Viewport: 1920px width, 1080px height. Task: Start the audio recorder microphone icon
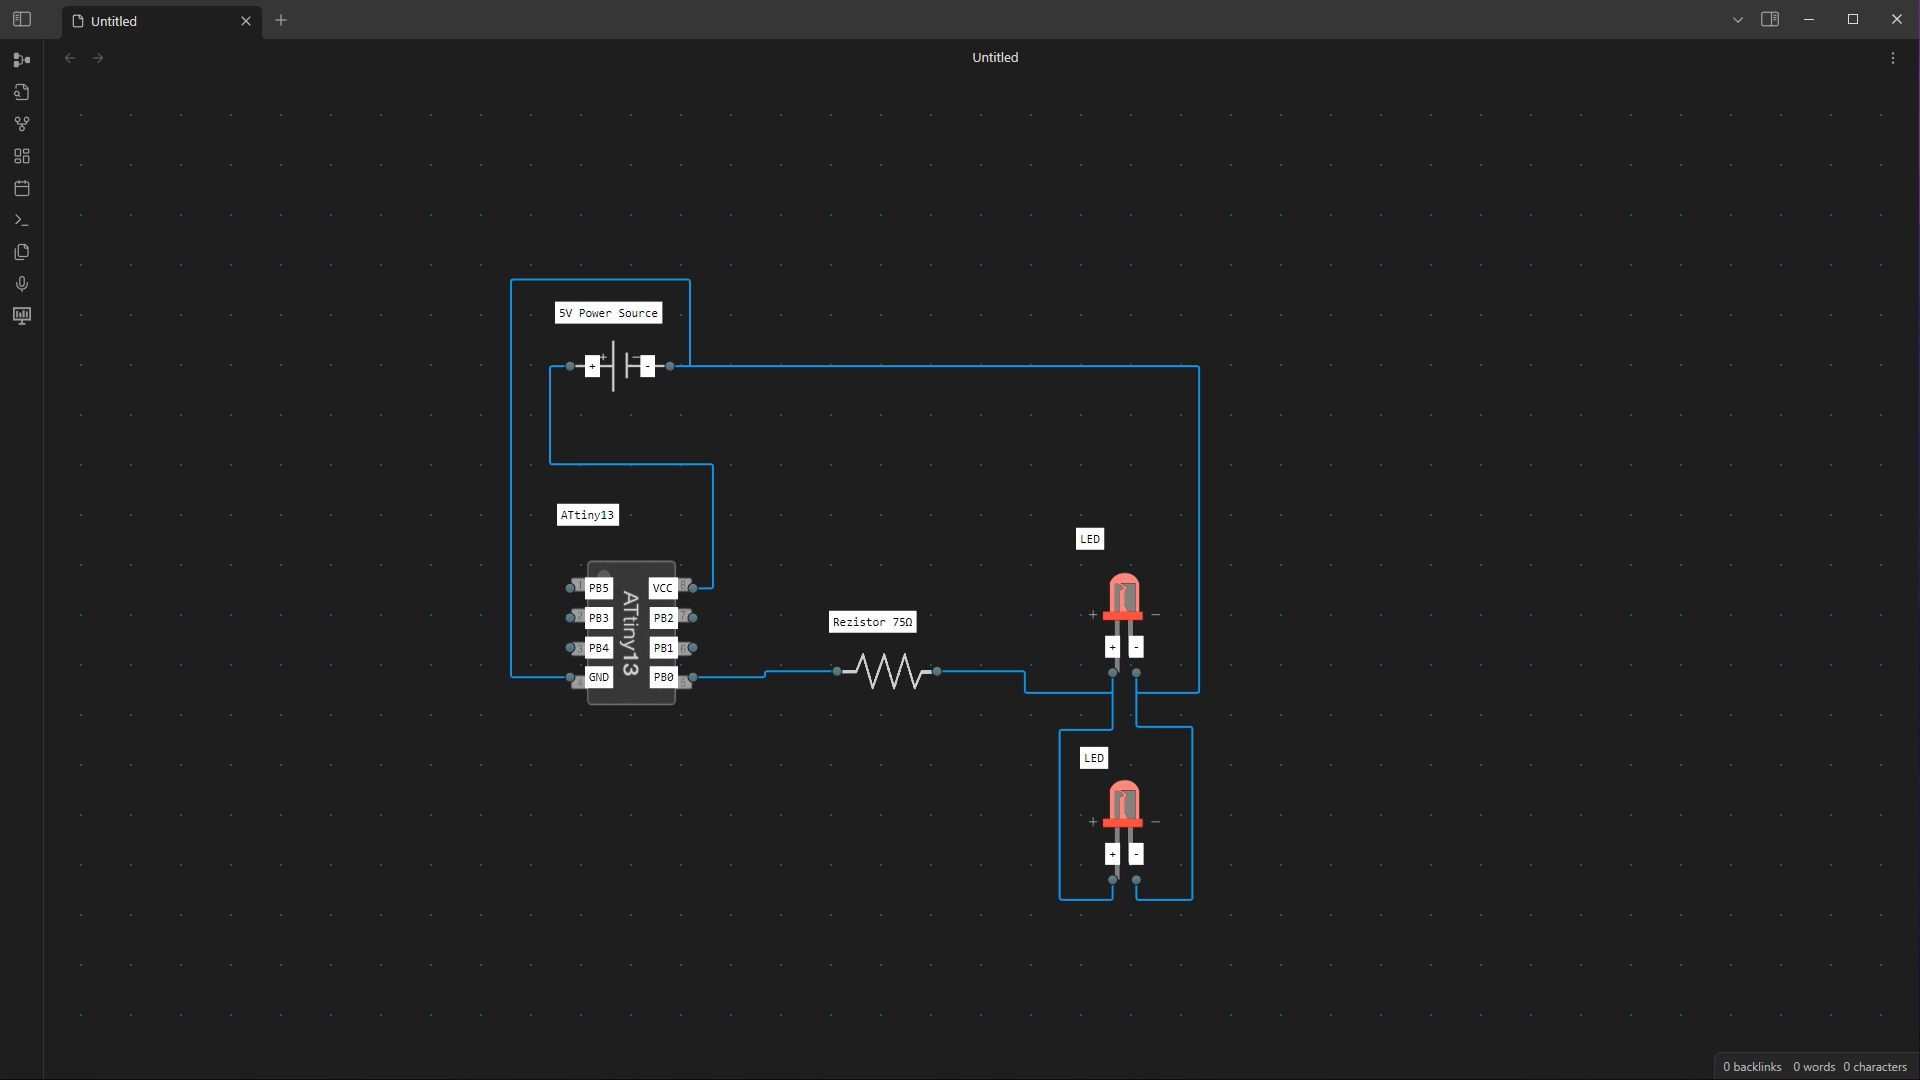(x=22, y=284)
